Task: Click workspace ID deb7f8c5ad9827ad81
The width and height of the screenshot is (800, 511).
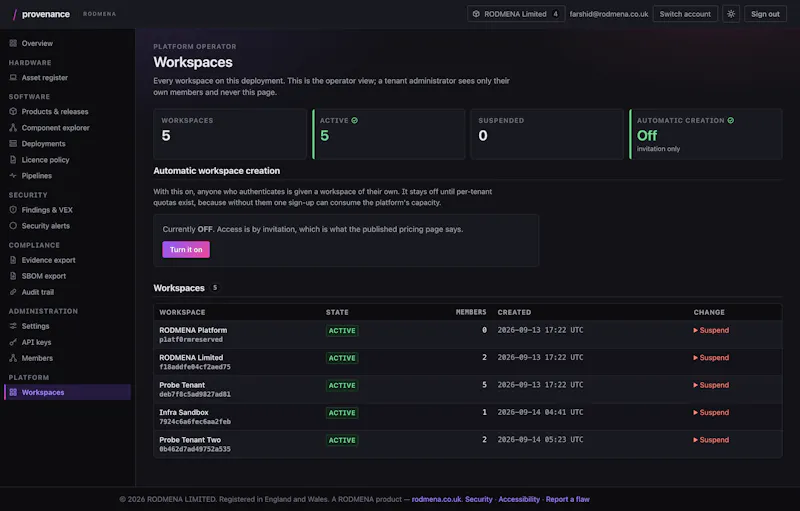Action: tap(195, 394)
